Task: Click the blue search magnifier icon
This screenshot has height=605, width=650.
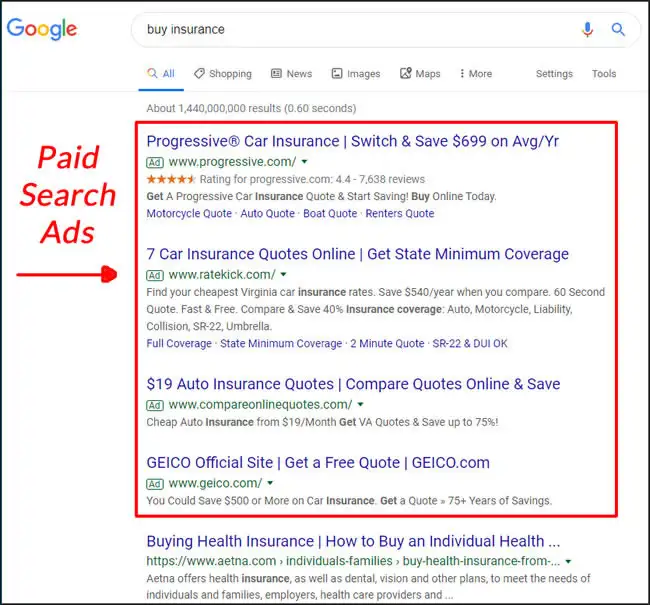Action: point(618,29)
